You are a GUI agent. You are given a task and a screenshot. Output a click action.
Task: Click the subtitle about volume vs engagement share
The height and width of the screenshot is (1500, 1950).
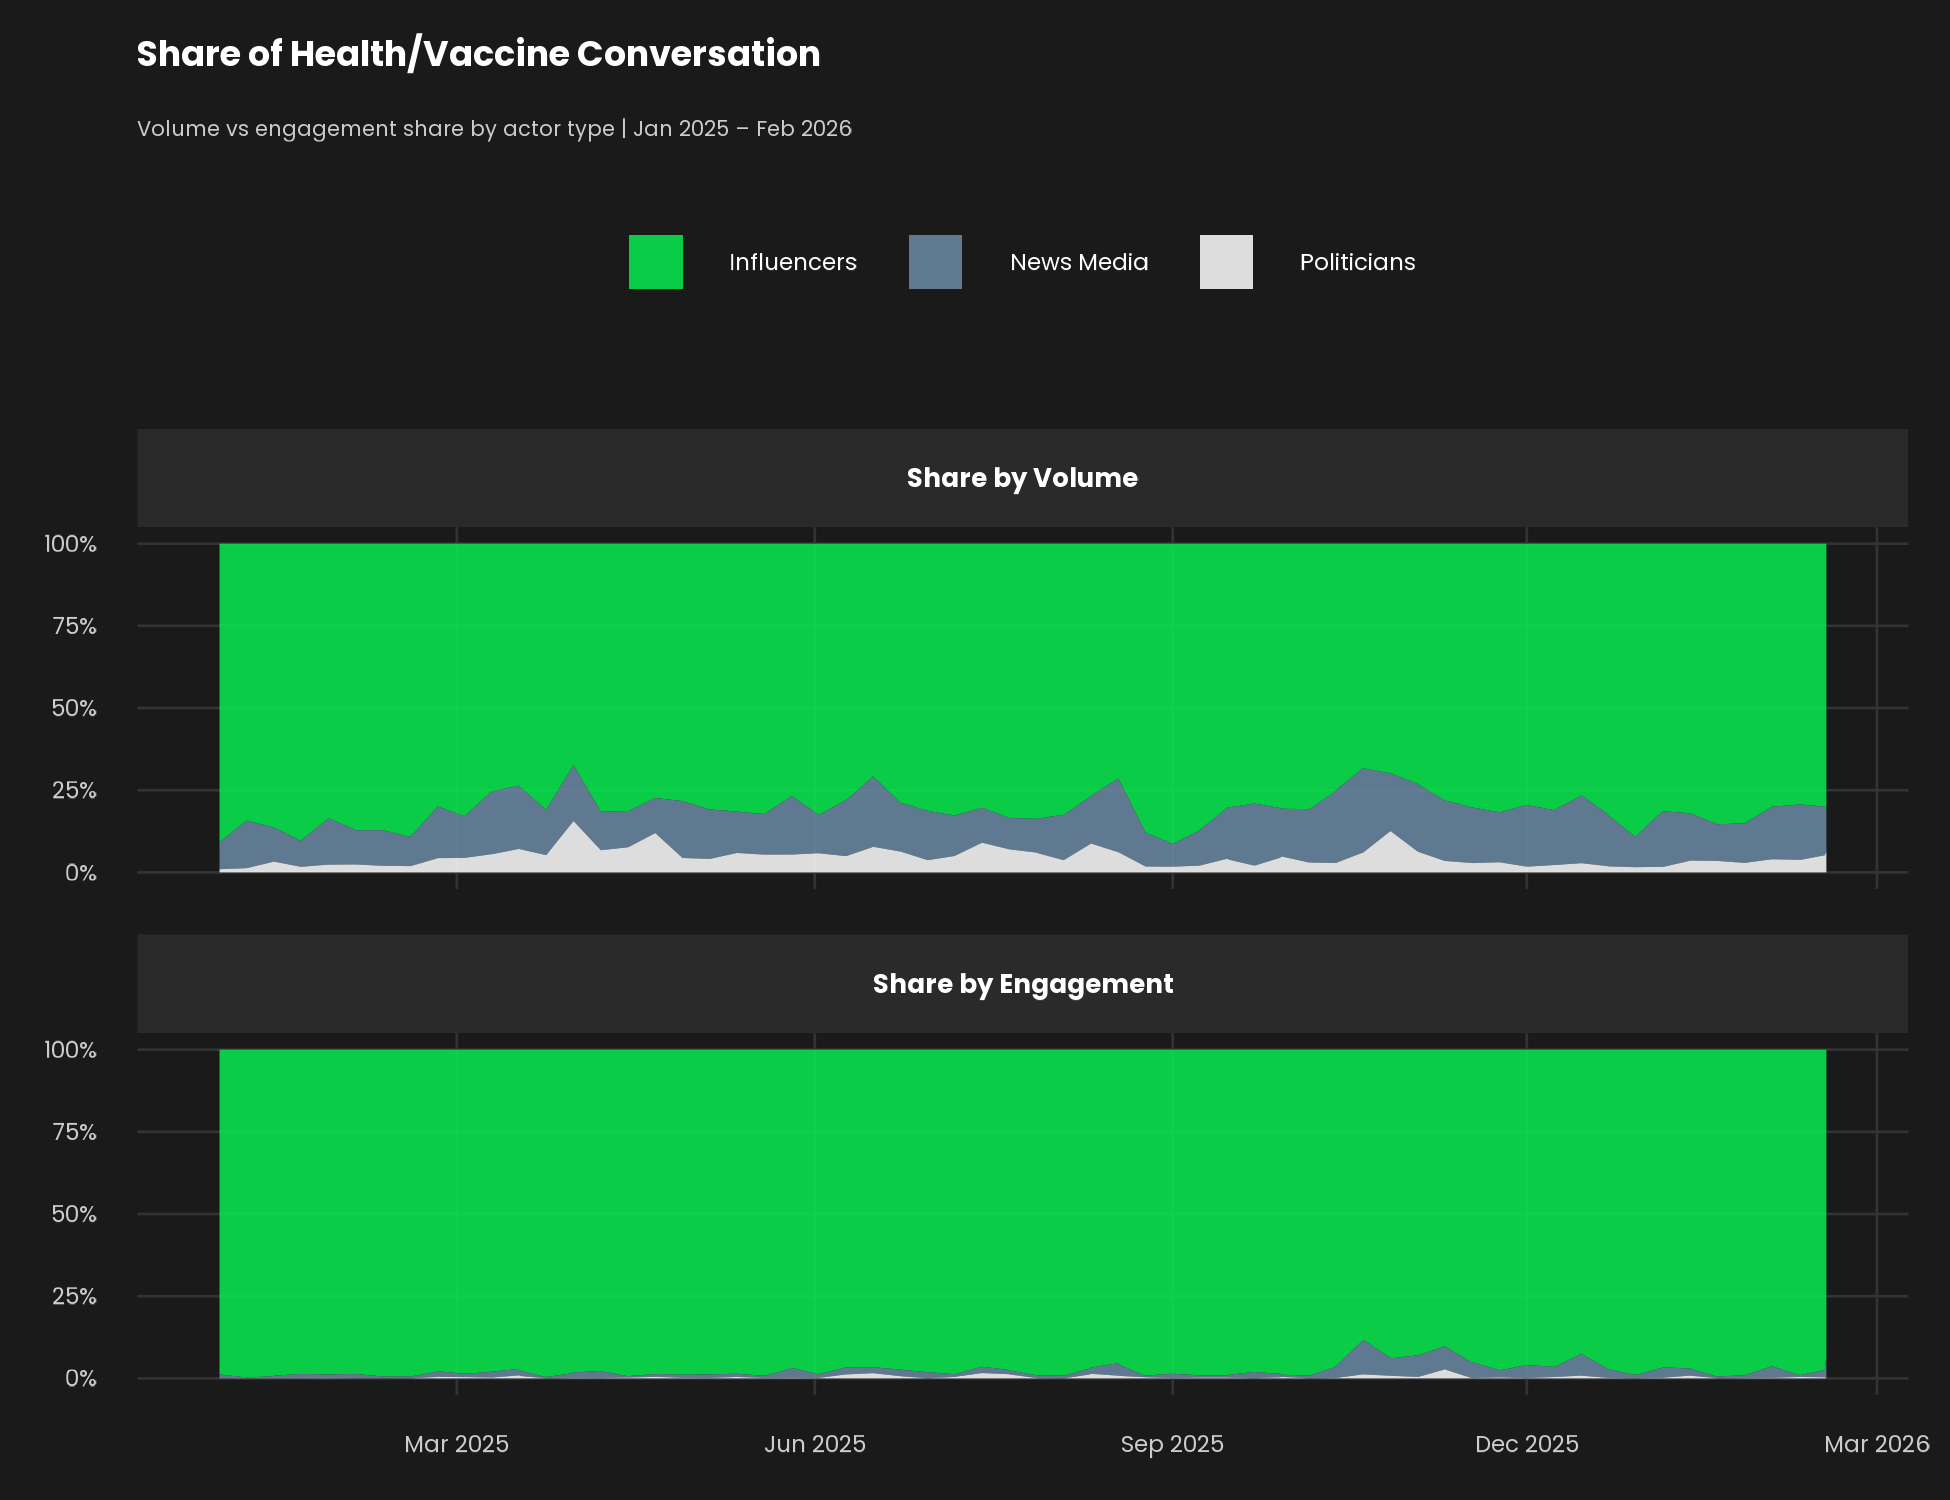click(494, 129)
